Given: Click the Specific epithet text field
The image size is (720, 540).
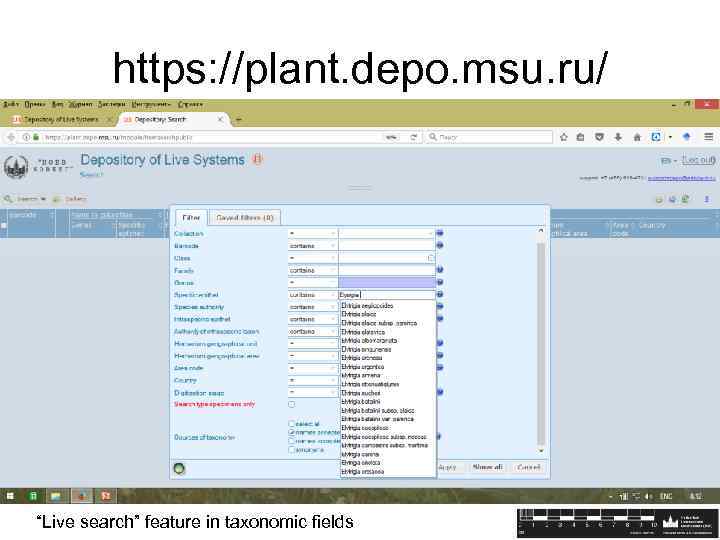Looking at the screenshot, I should pos(387,295).
